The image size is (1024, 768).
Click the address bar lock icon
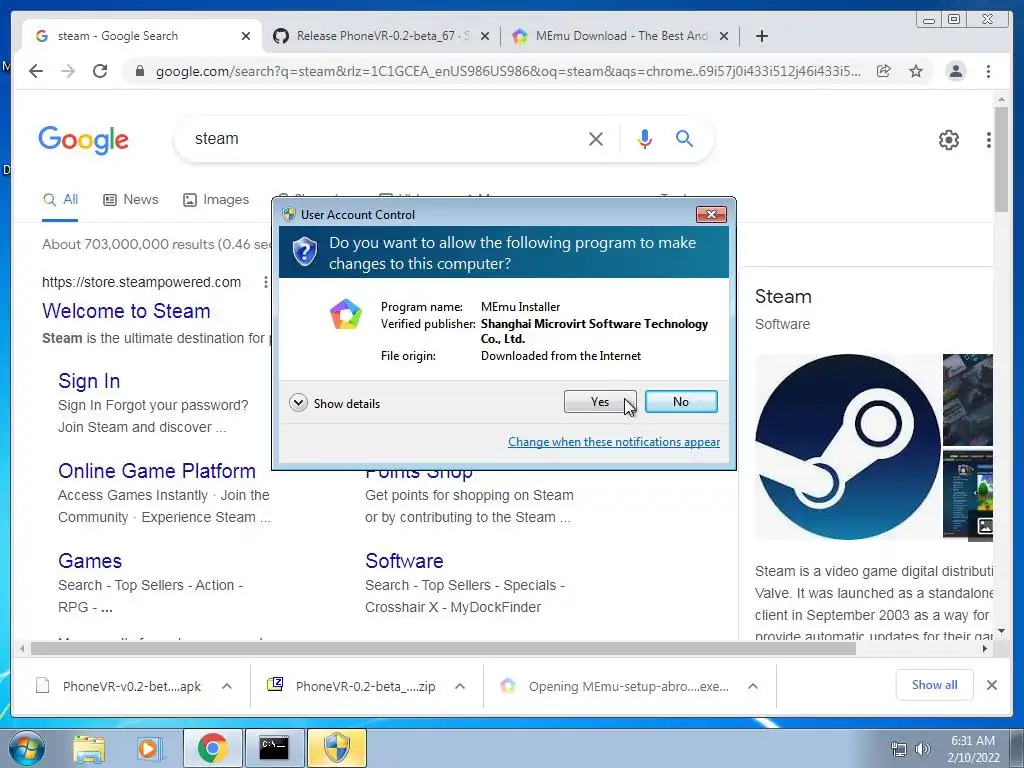[139, 71]
